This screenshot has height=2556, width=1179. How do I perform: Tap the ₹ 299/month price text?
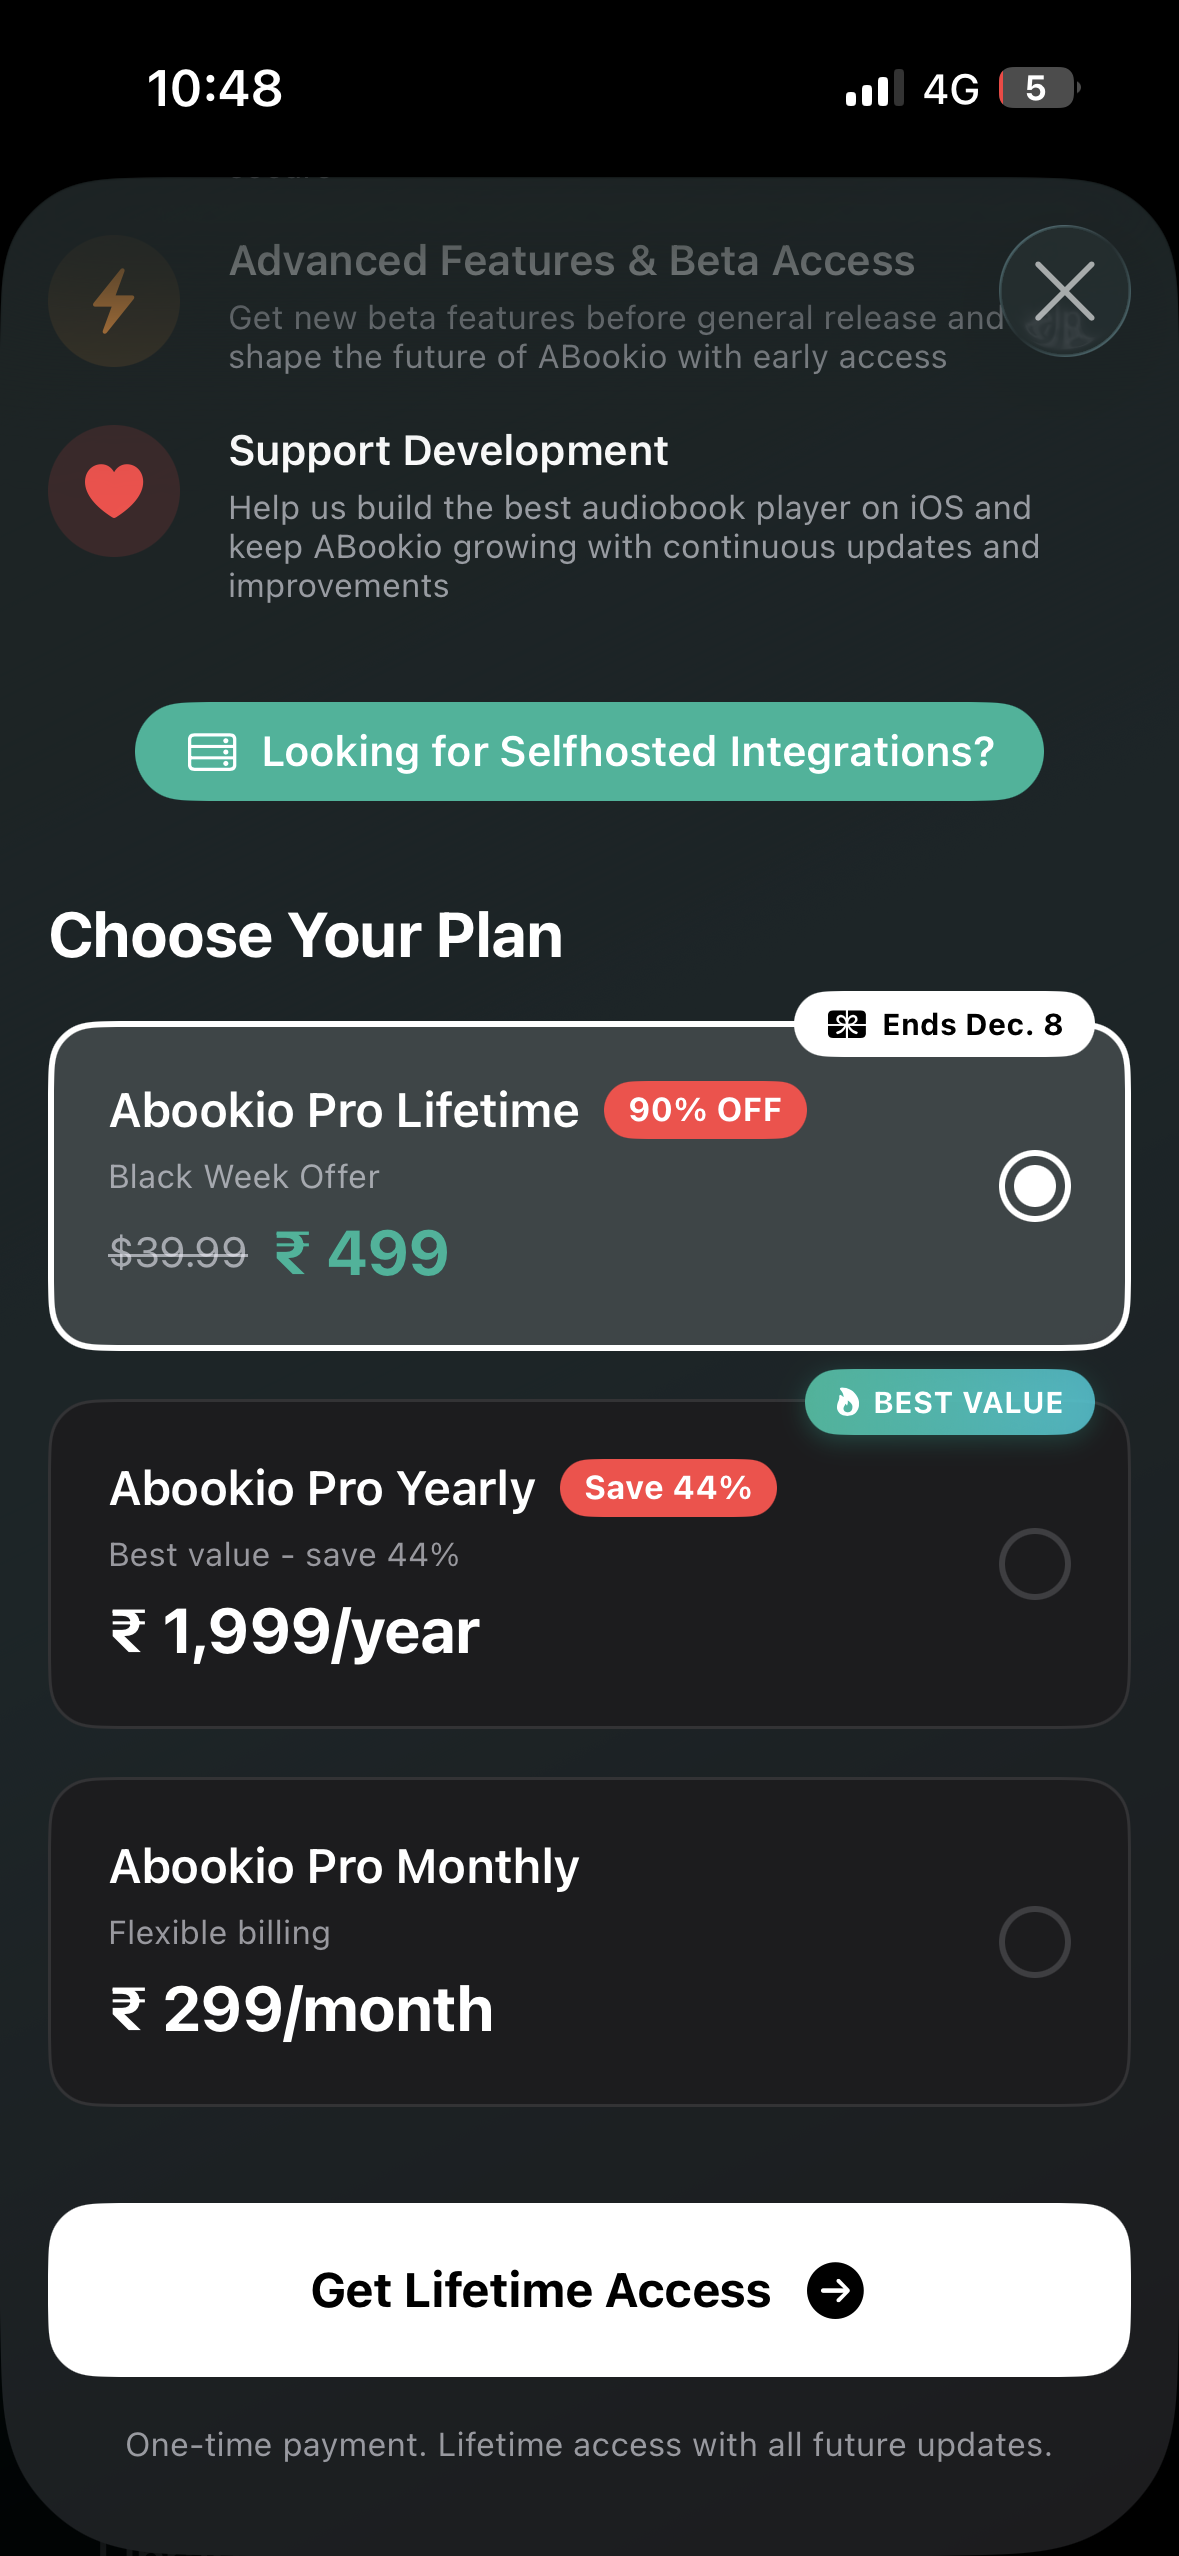[302, 2010]
